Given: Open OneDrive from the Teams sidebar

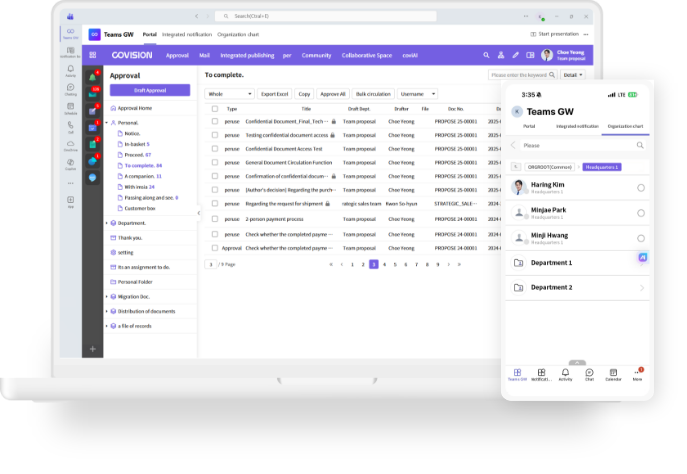Looking at the screenshot, I should tap(71, 145).
